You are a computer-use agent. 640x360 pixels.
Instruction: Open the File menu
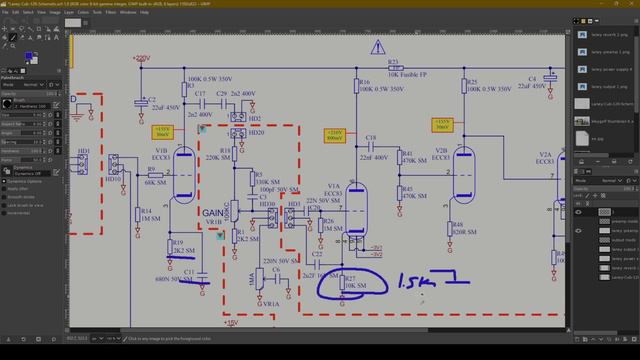(x=5, y=12)
